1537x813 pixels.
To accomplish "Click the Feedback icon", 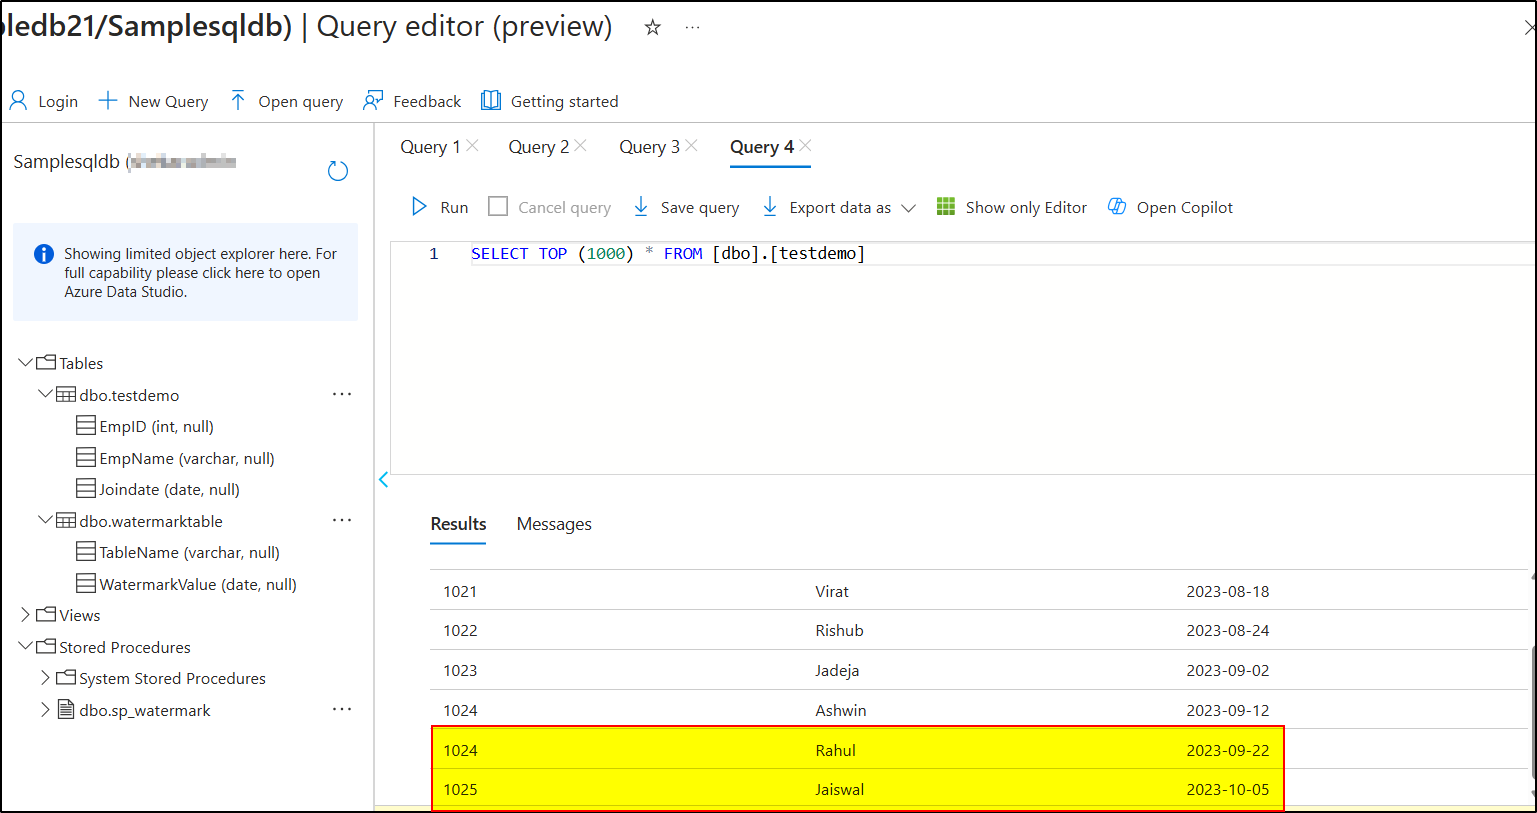I will click(x=373, y=100).
